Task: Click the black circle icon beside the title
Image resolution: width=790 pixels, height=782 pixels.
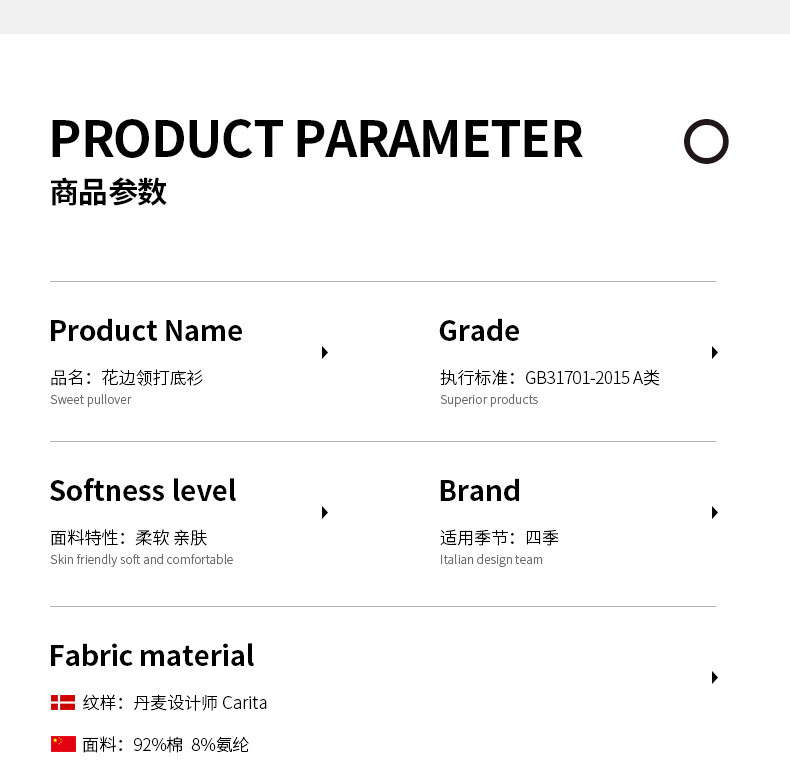Action: (x=706, y=141)
